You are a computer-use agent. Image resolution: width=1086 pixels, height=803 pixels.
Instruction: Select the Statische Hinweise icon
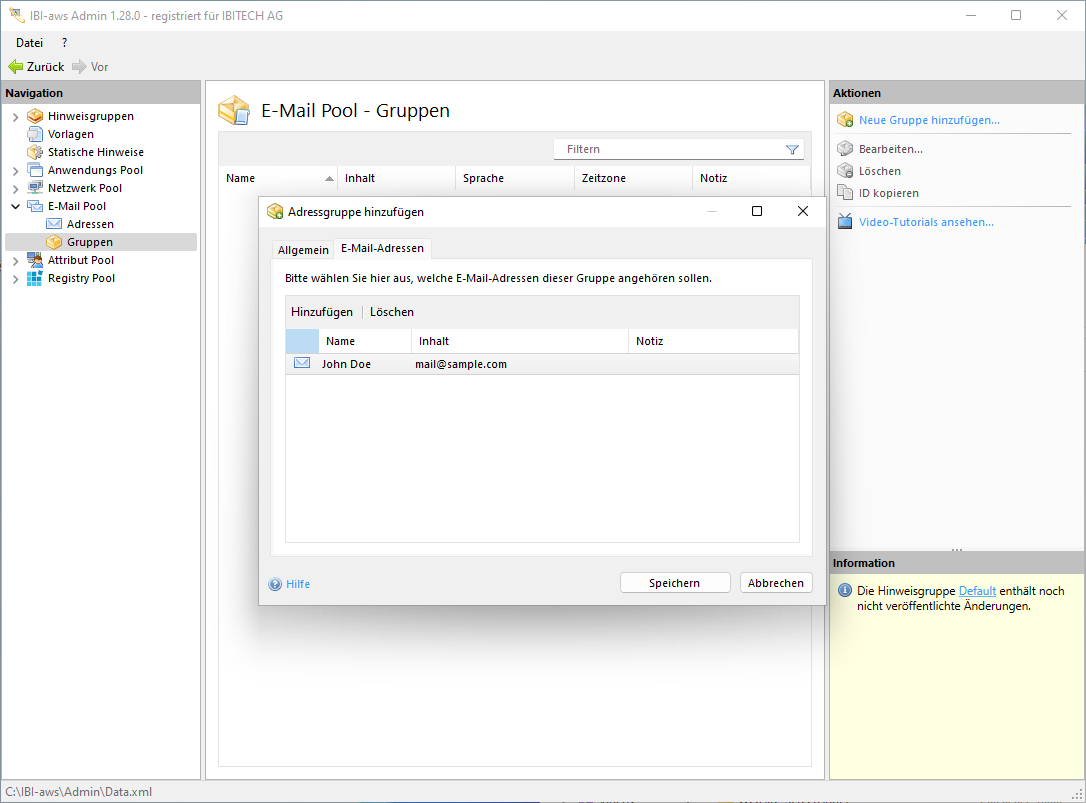[x=35, y=152]
